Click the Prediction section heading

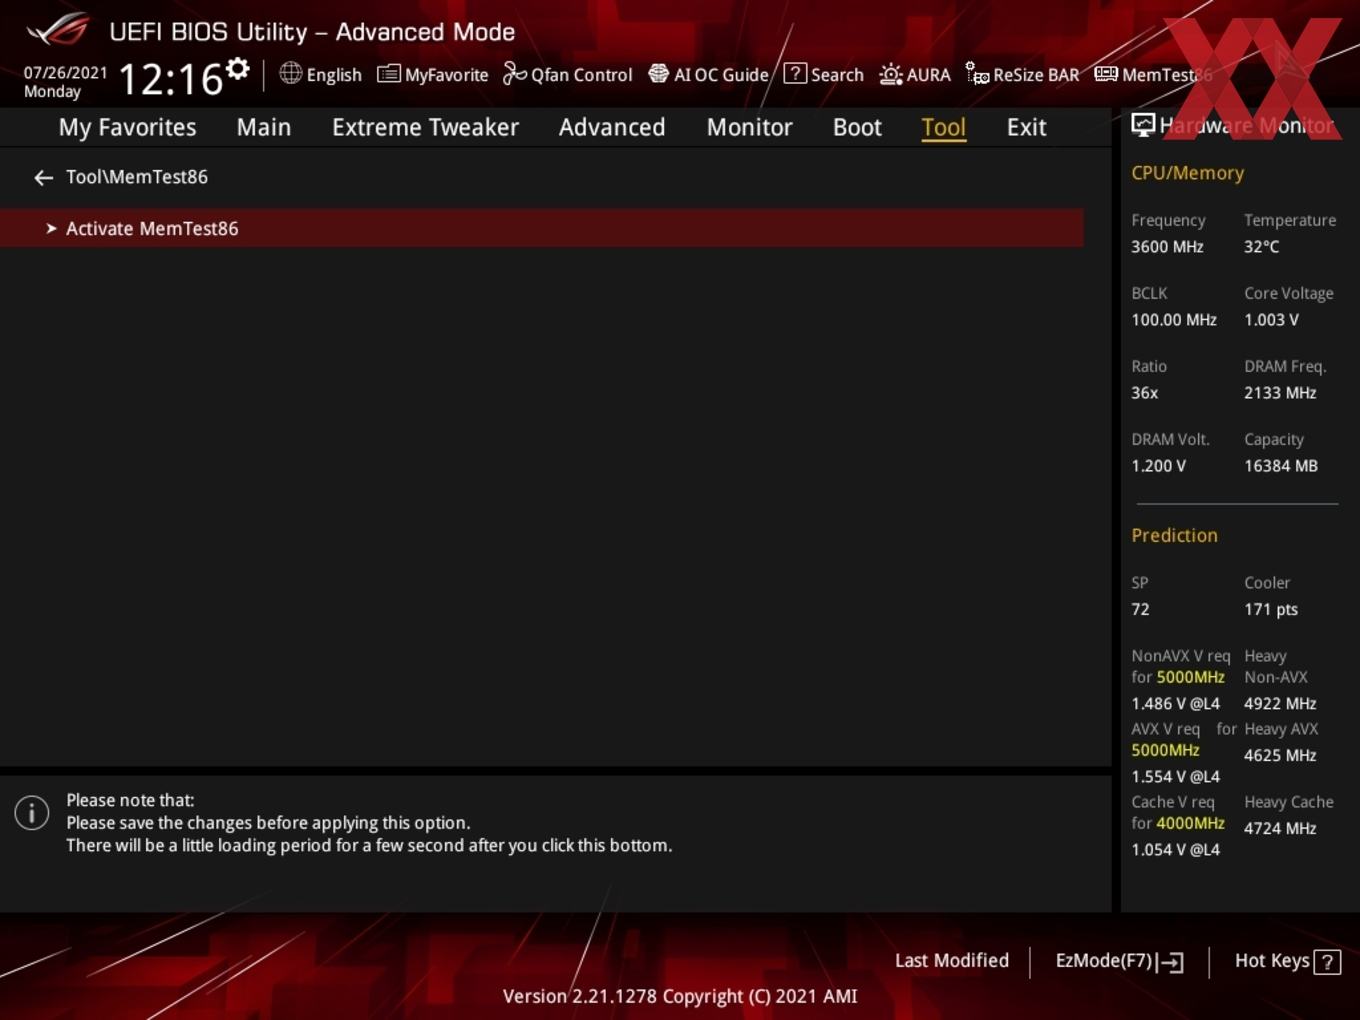[x=1174, y=536]
